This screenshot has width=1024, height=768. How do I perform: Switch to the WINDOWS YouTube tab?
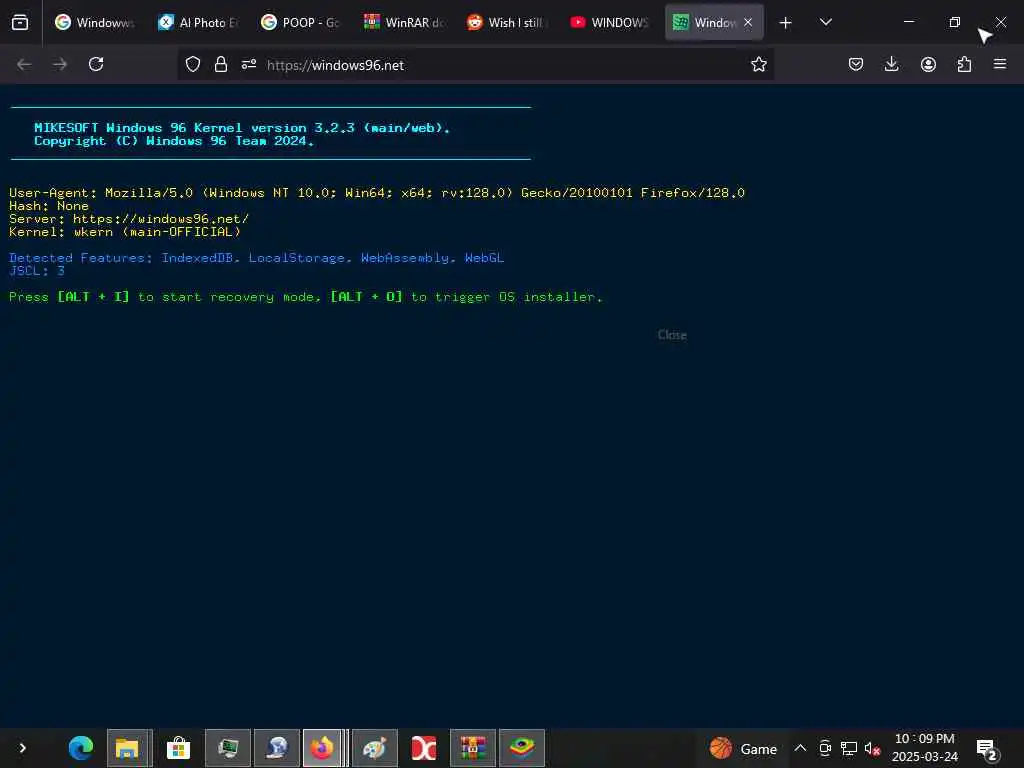pos(610,22)
